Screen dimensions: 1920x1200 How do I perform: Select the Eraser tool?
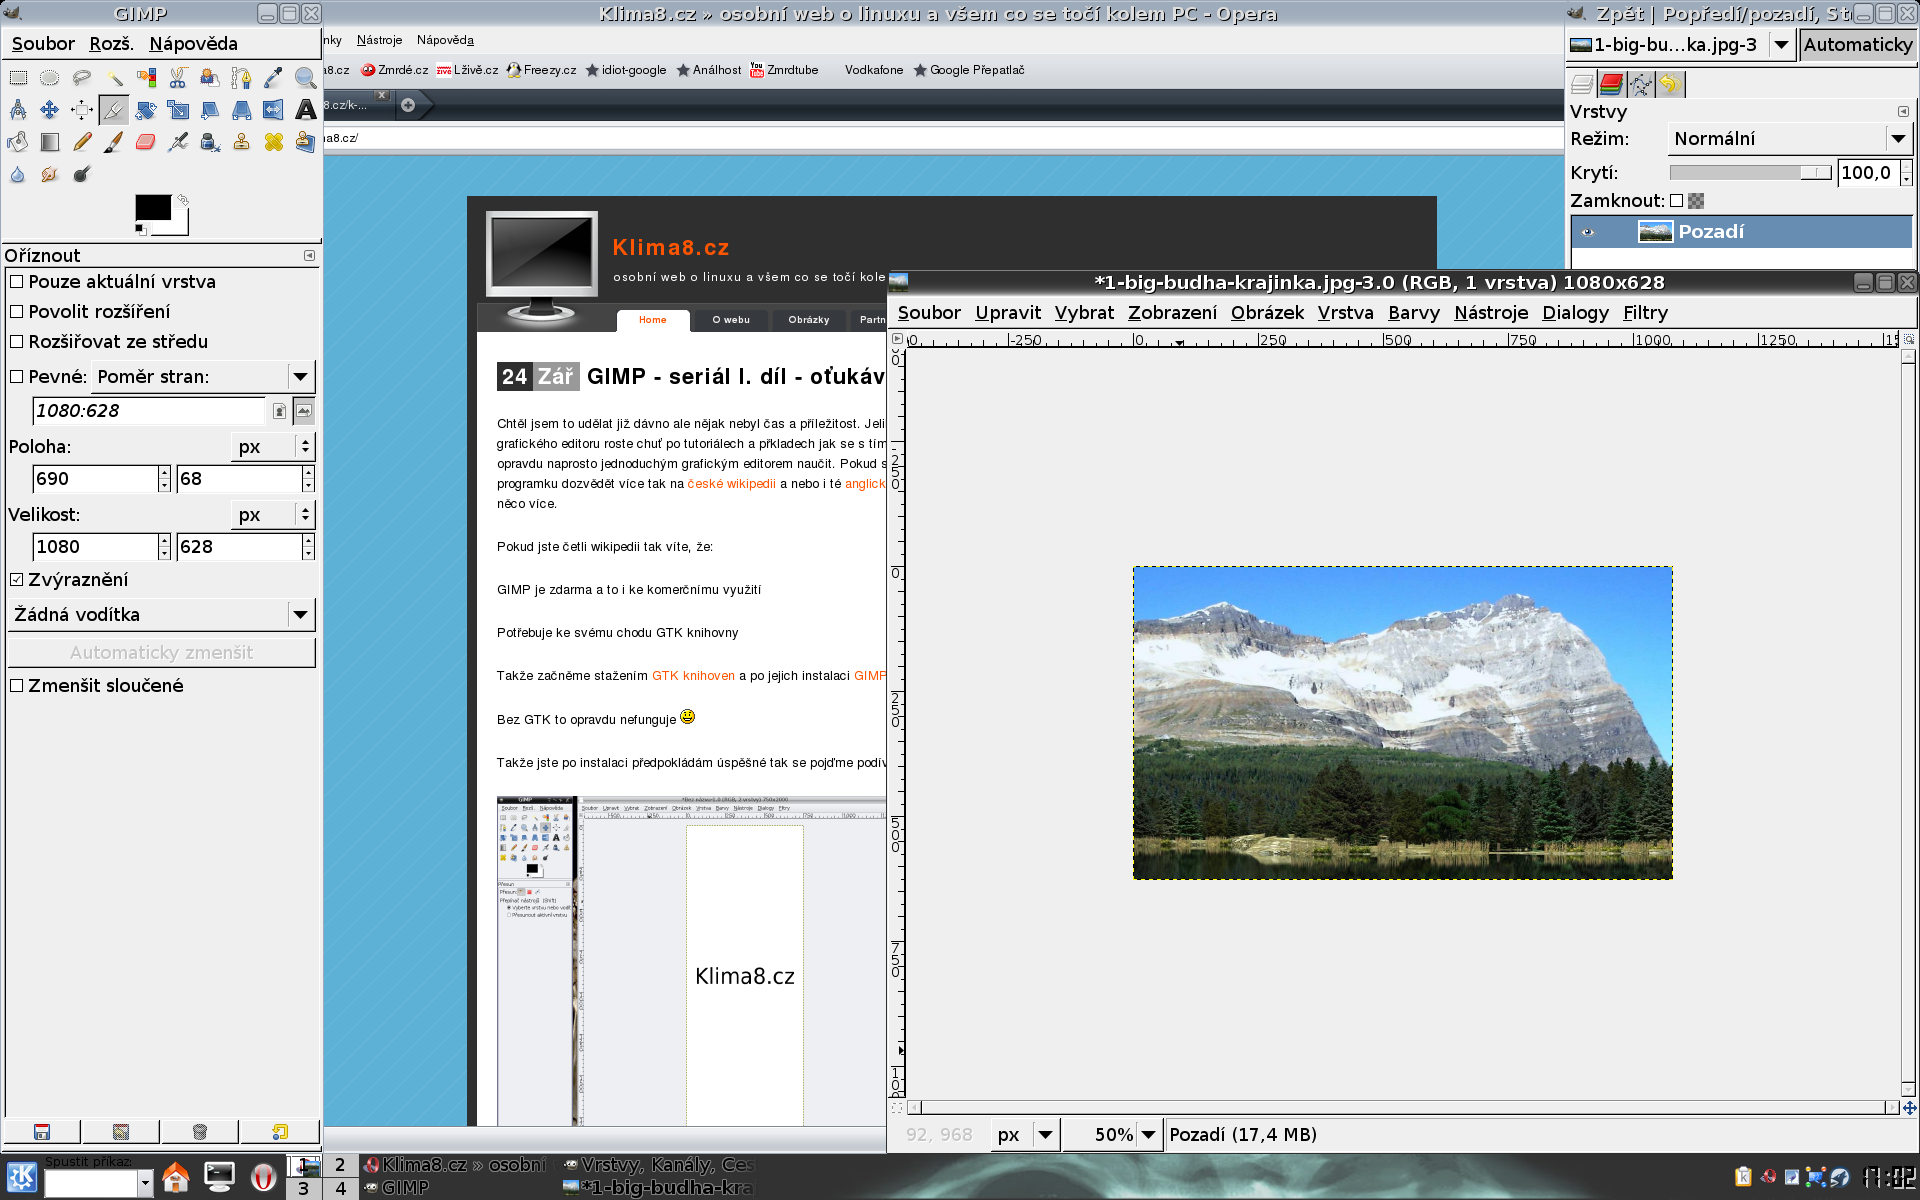click(x=146, y=141)
